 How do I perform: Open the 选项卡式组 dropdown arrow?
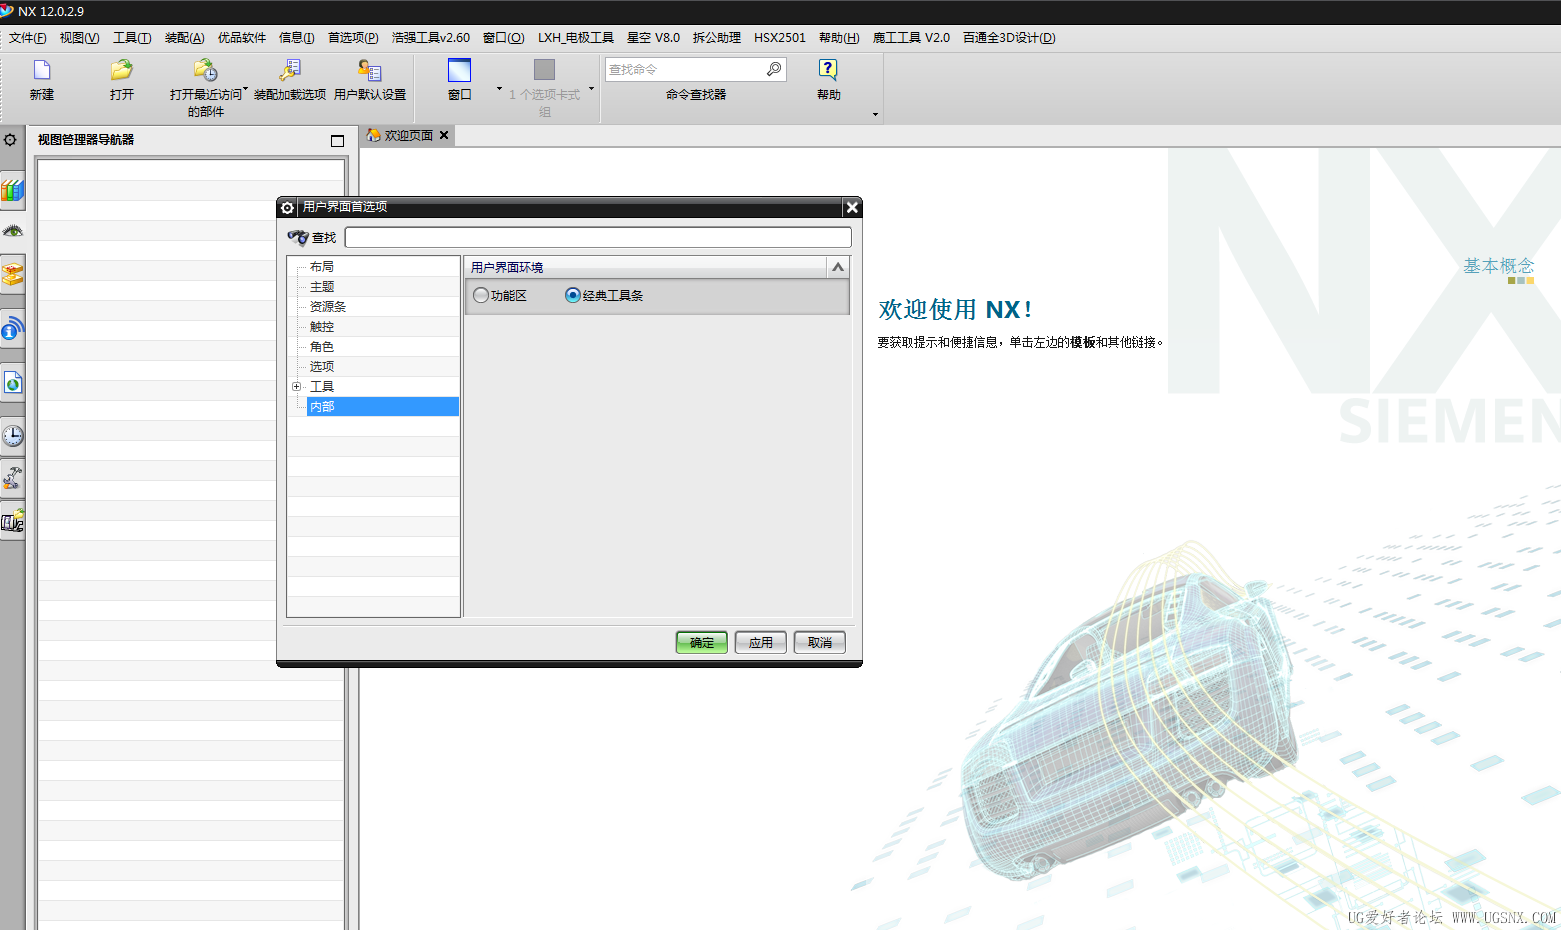[x=591, y=88]
